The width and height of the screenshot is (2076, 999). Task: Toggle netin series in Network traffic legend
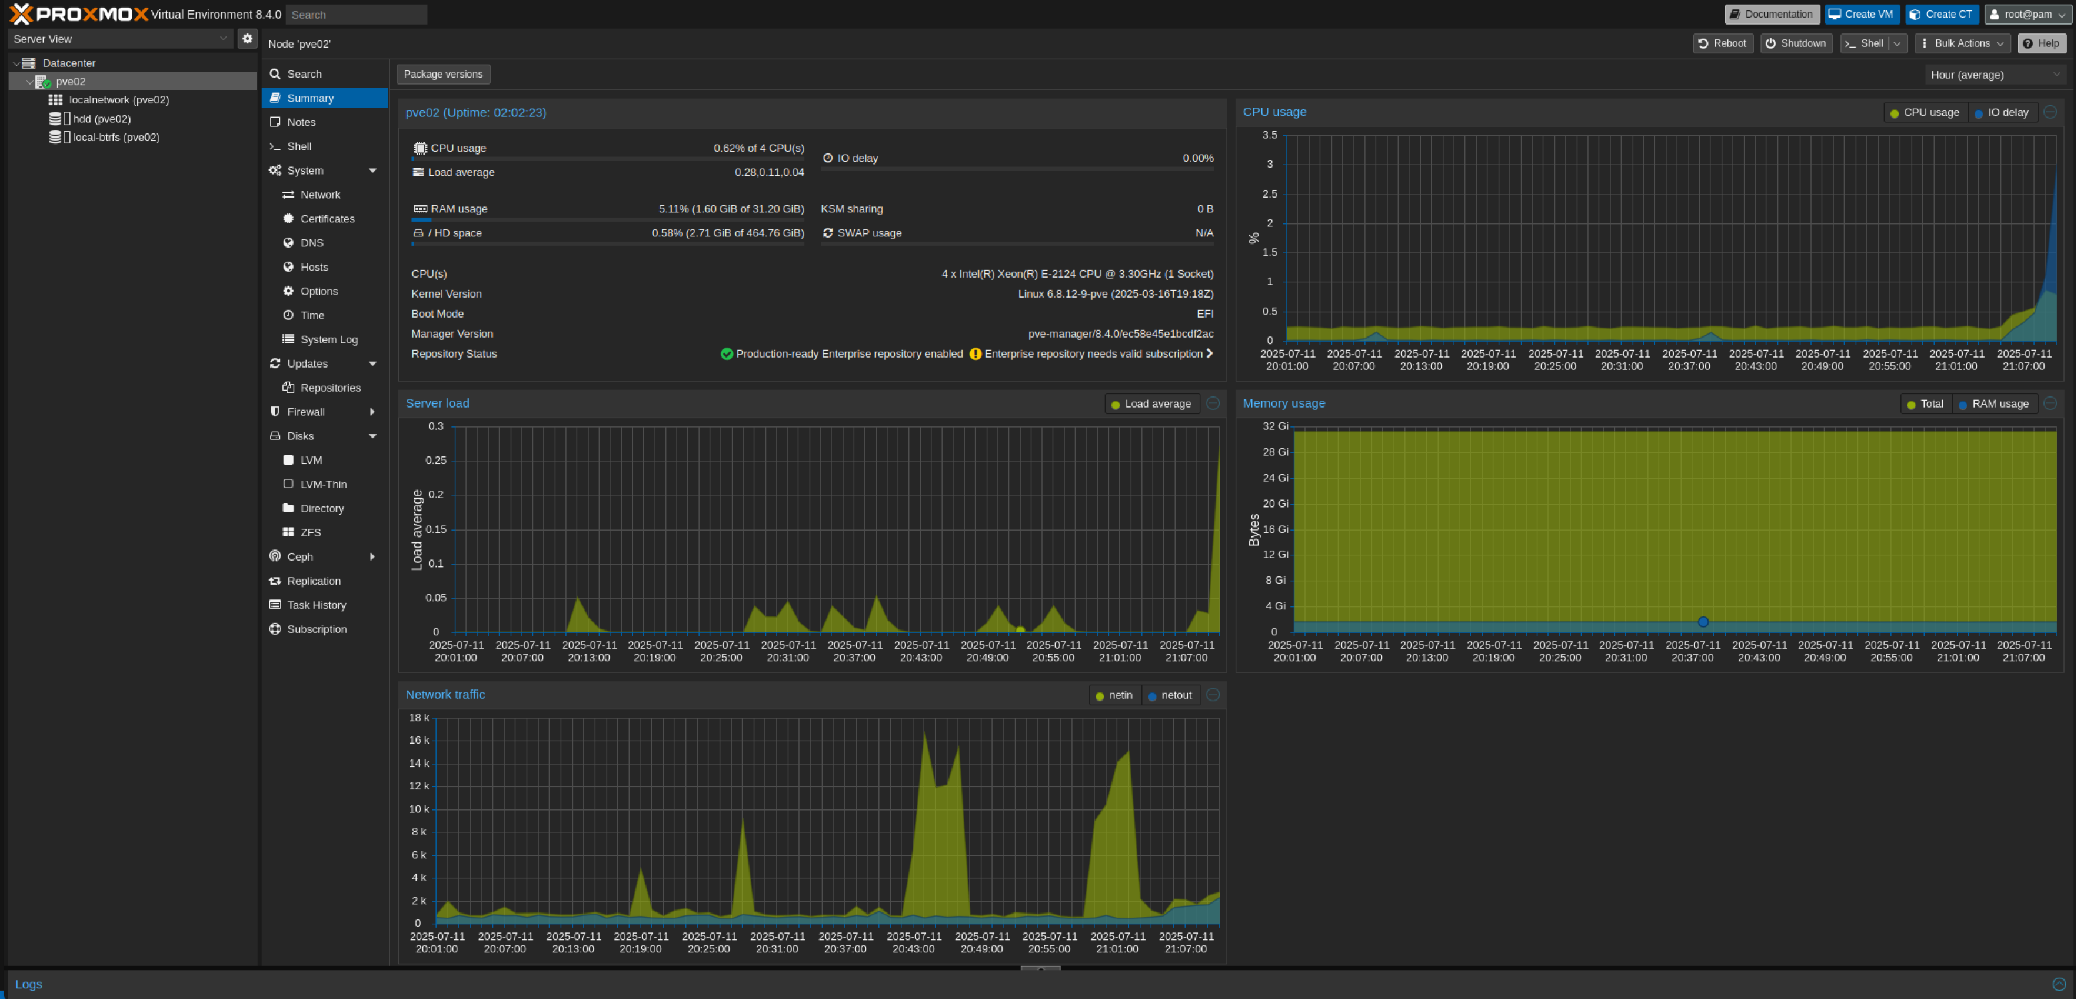1114,695
